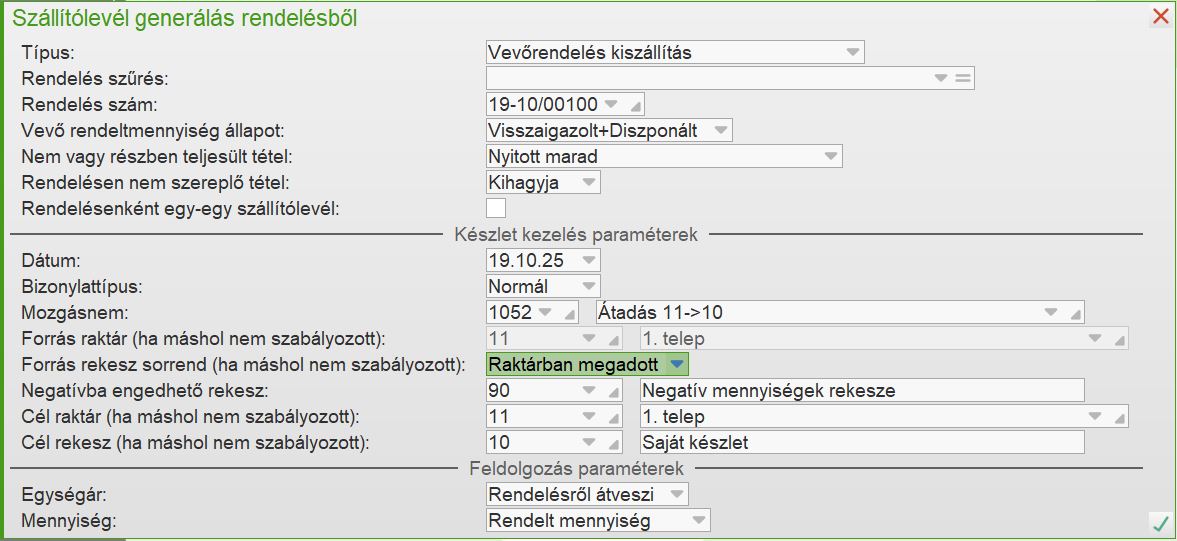Open the Kihagyja dropdown

[x=588, y=182]
